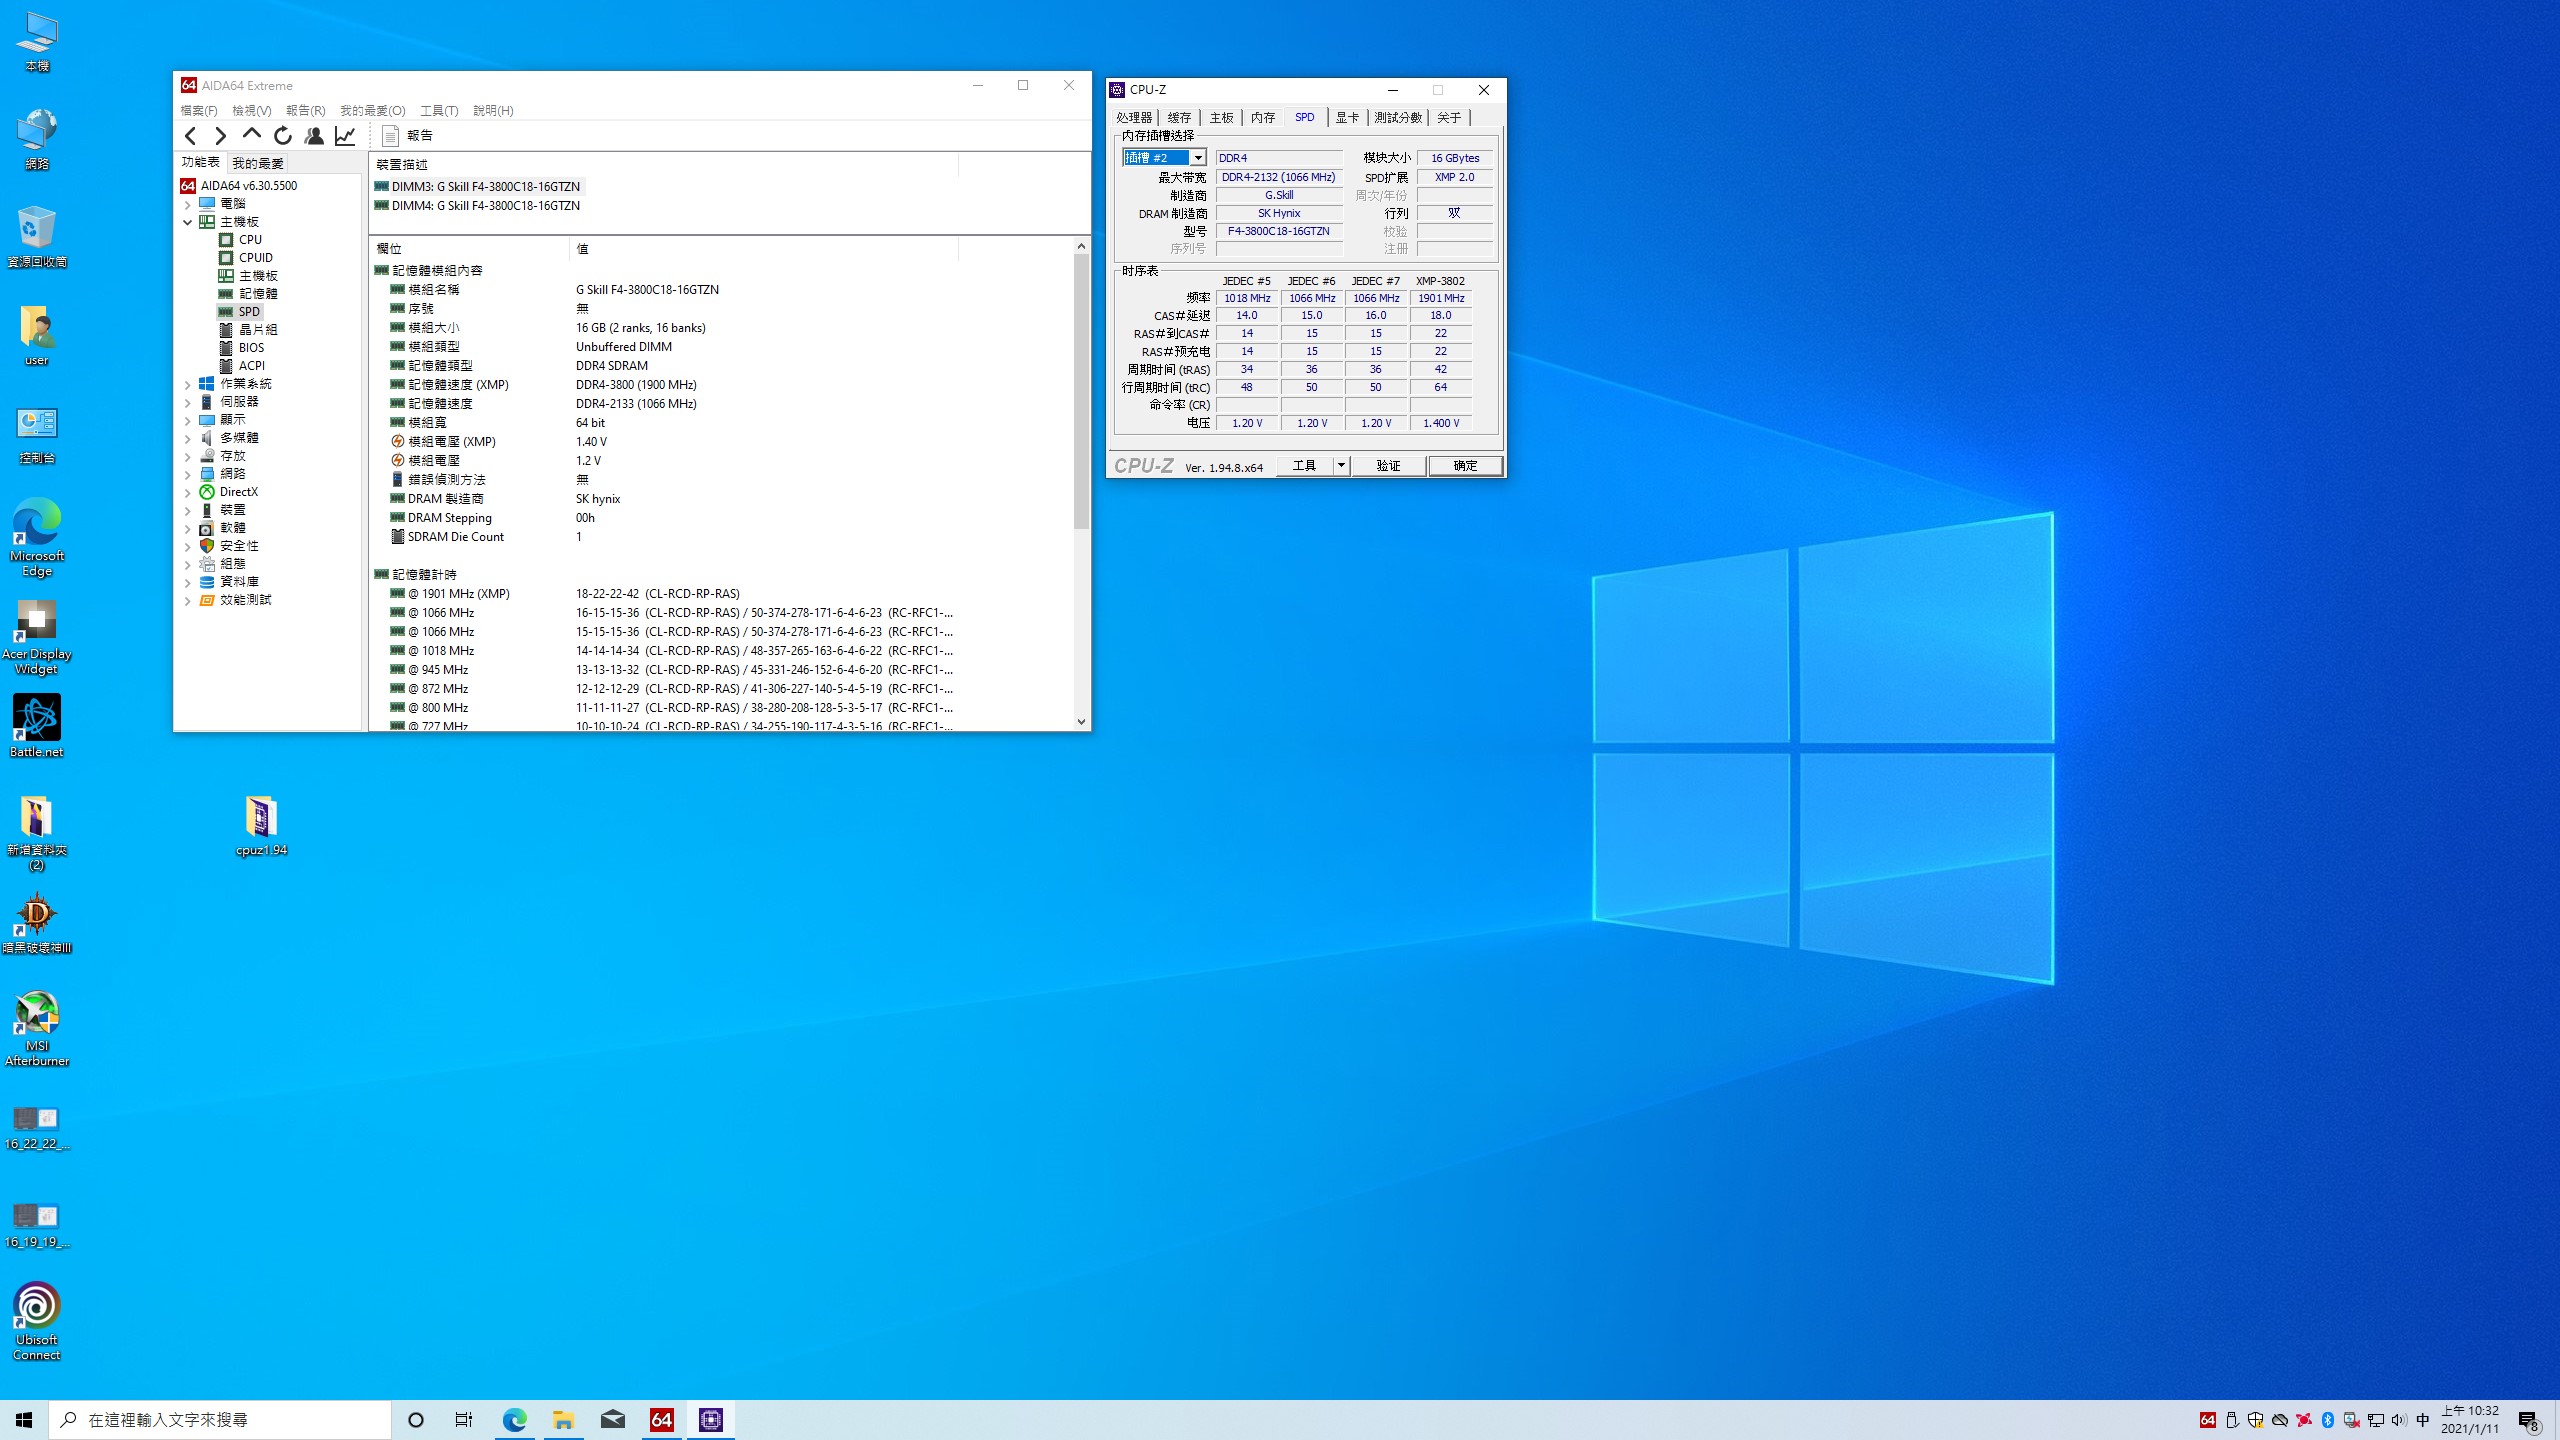Switch to AIDA64 我的最愛 favorites tab
Image resolution: width=2560 pixels, height=1440 pixels.
point(258,163)
